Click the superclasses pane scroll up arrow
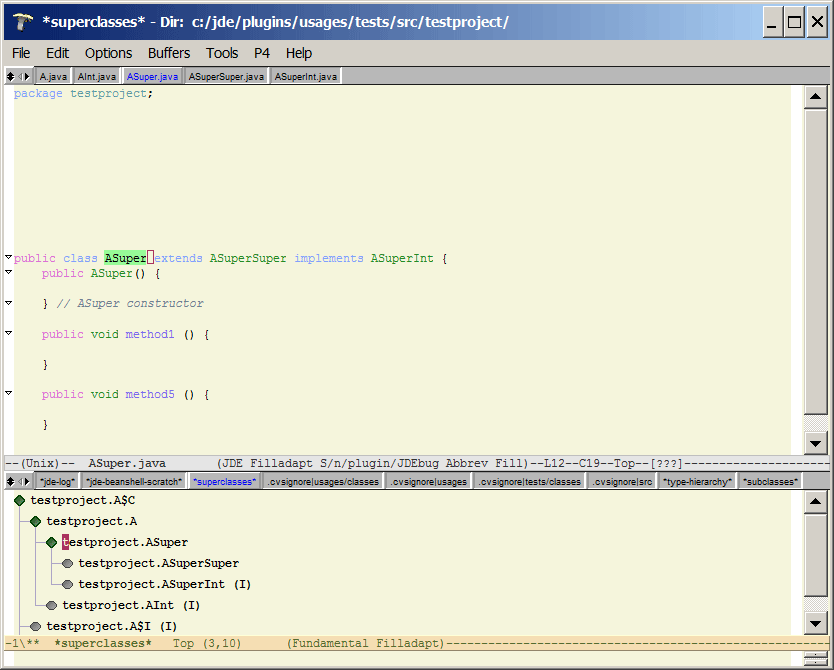 (x=815, y=500)
